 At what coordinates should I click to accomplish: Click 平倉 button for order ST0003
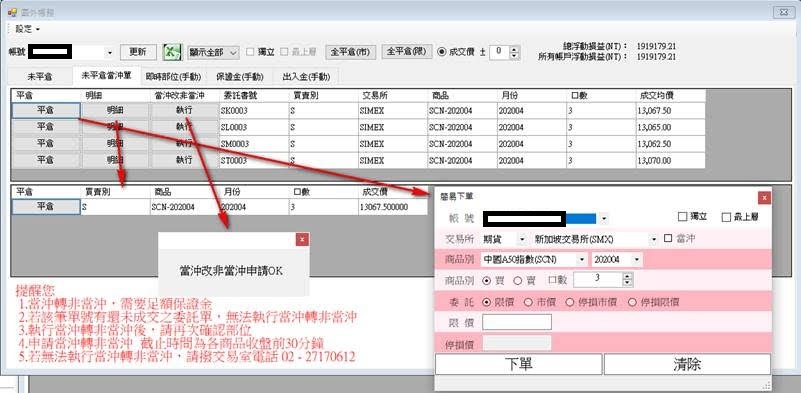point(46,160)
